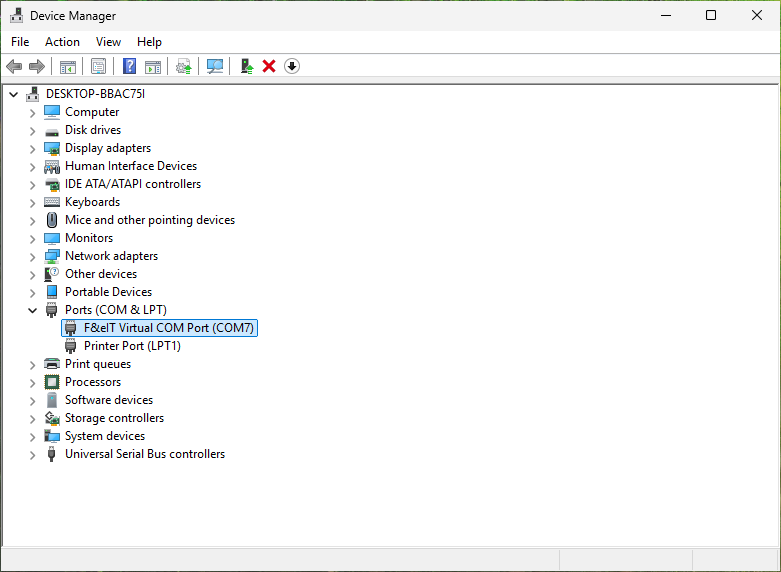
Task: Click the Update driver toolbar icon
Action: [x=184, y=66]
